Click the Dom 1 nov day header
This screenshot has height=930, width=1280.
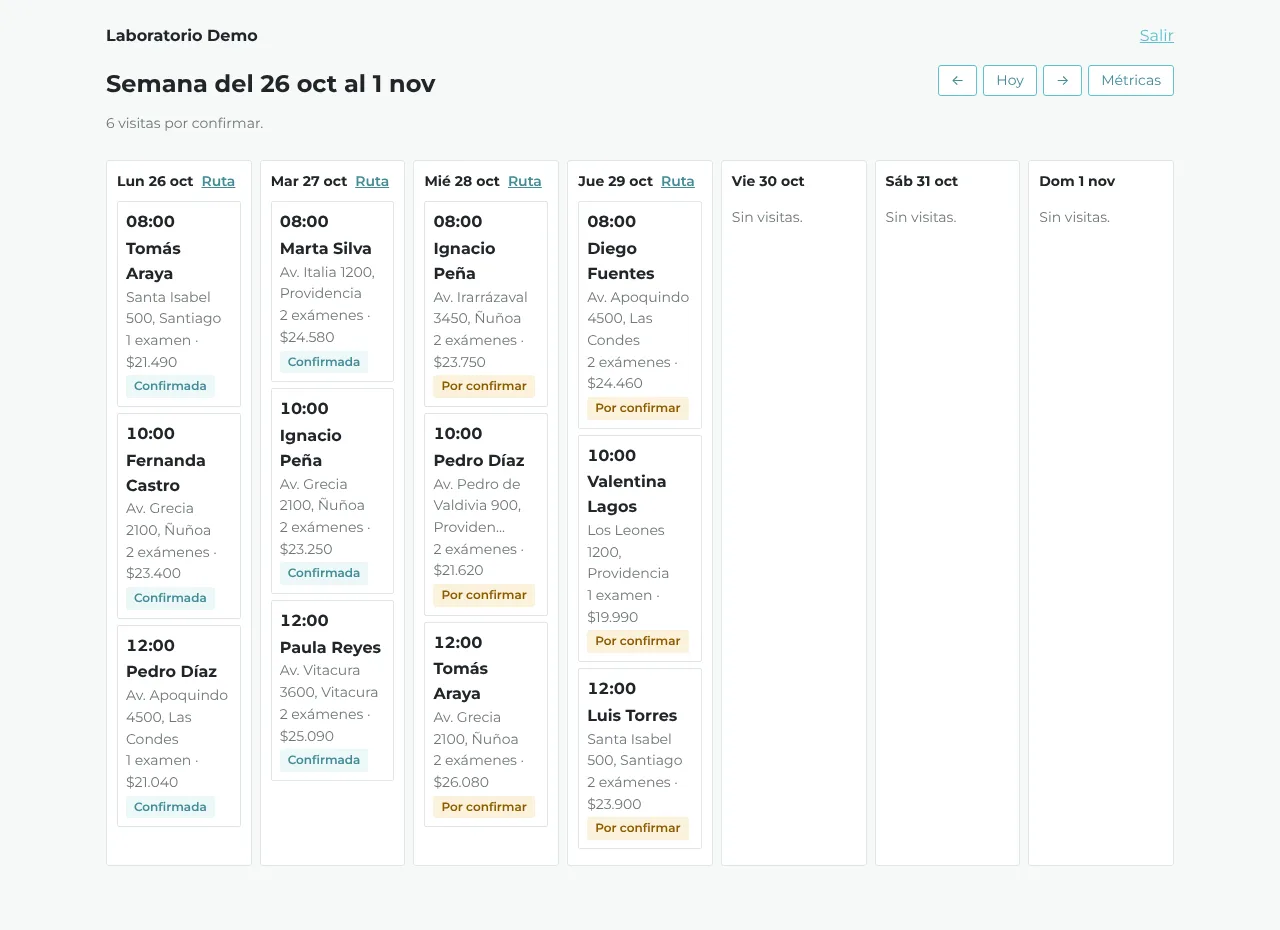[x=1077, y=181]
